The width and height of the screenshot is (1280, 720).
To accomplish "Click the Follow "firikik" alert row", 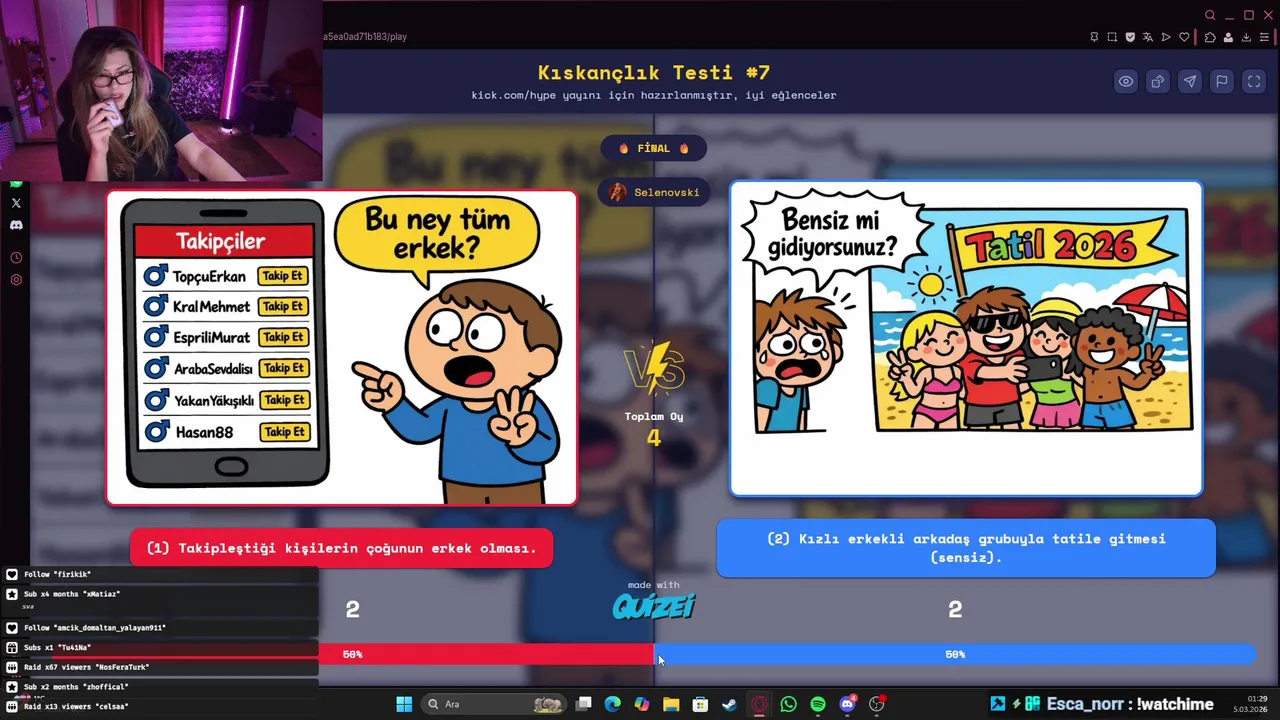I will pos(160,574).
